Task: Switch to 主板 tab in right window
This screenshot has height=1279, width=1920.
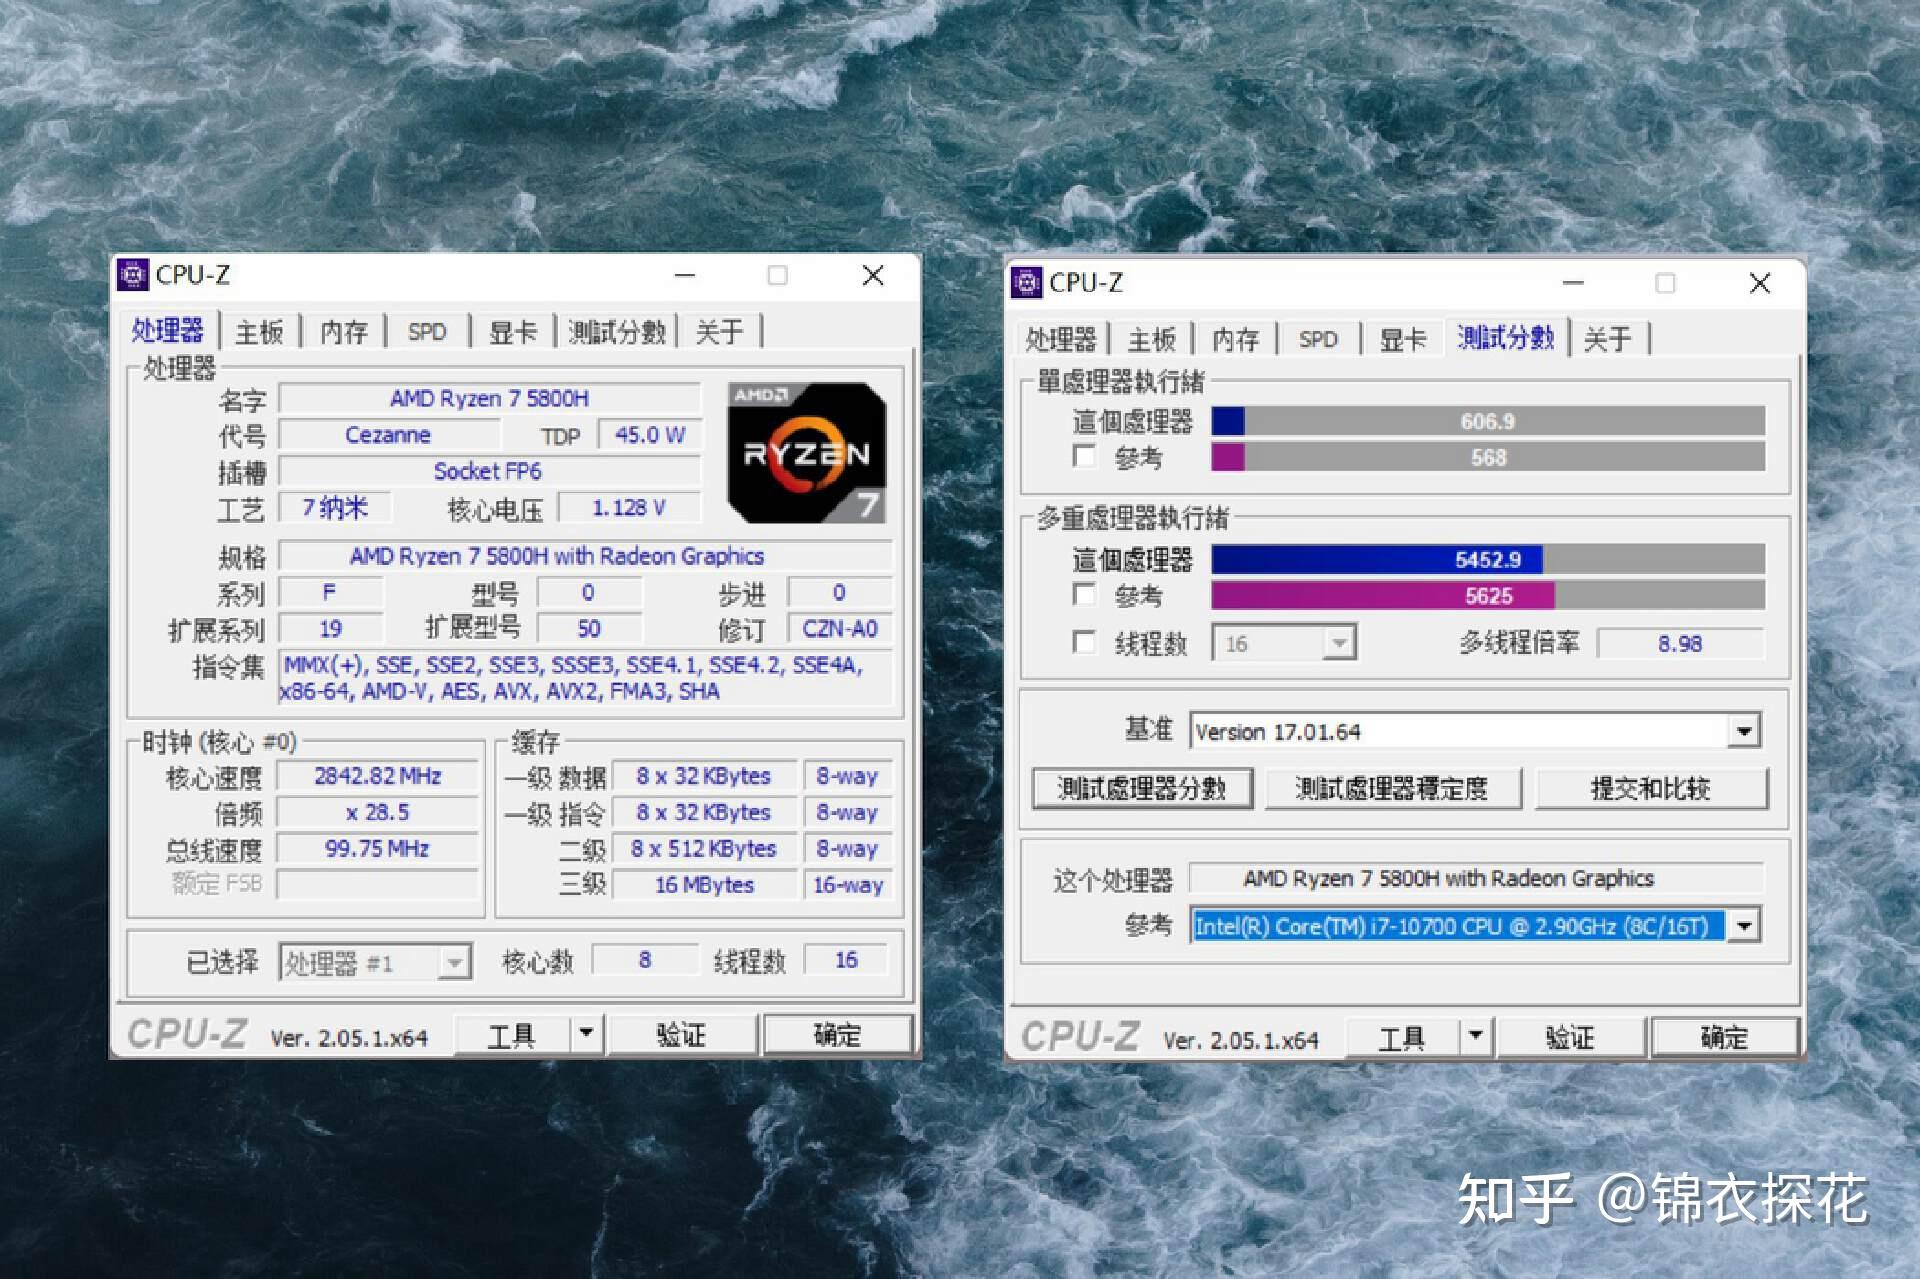Action: pos(1151,340)
